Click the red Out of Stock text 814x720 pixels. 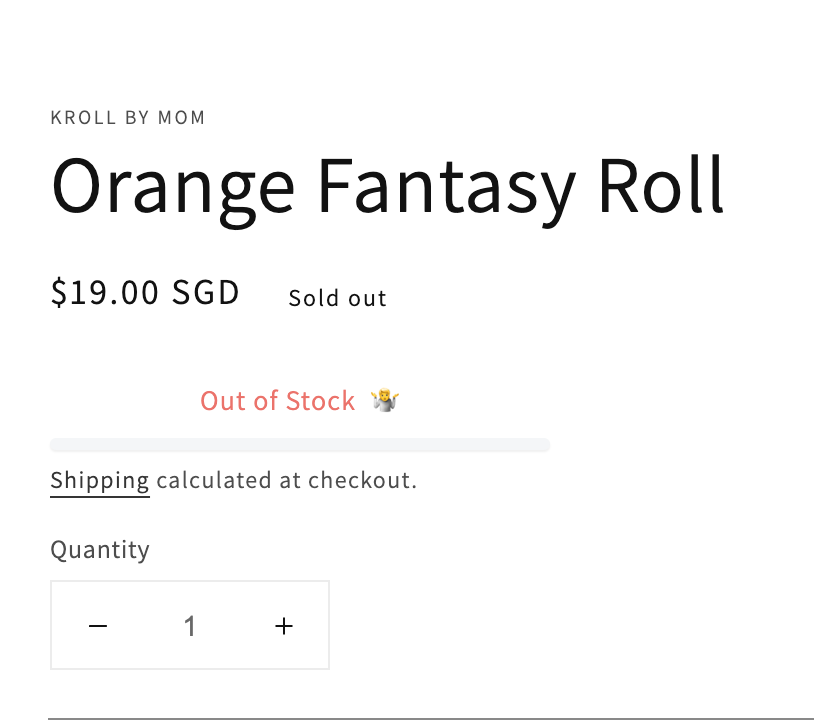tap(277, 401)
